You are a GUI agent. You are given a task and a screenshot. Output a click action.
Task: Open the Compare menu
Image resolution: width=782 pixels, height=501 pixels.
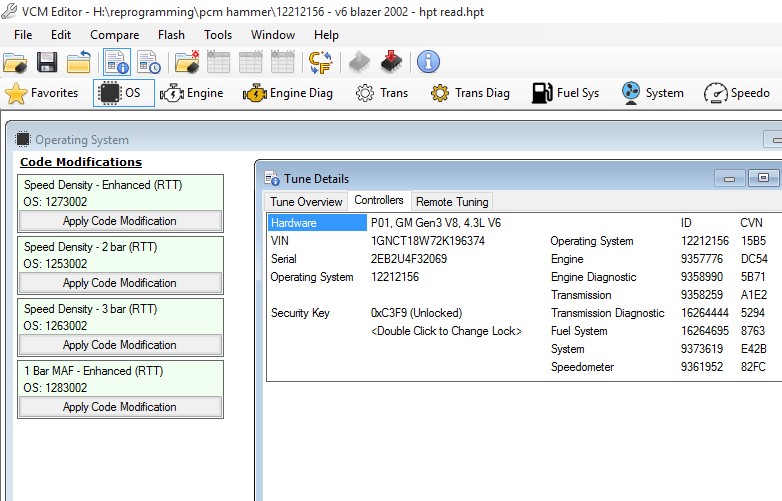point(115,35)
